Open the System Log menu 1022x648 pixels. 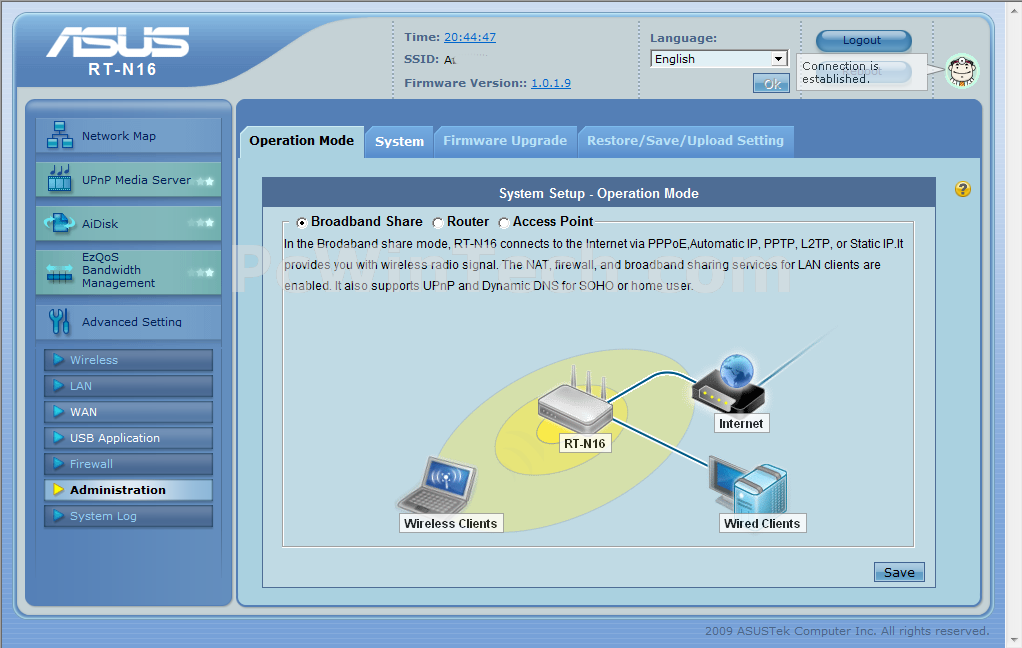tap(128, 516)
